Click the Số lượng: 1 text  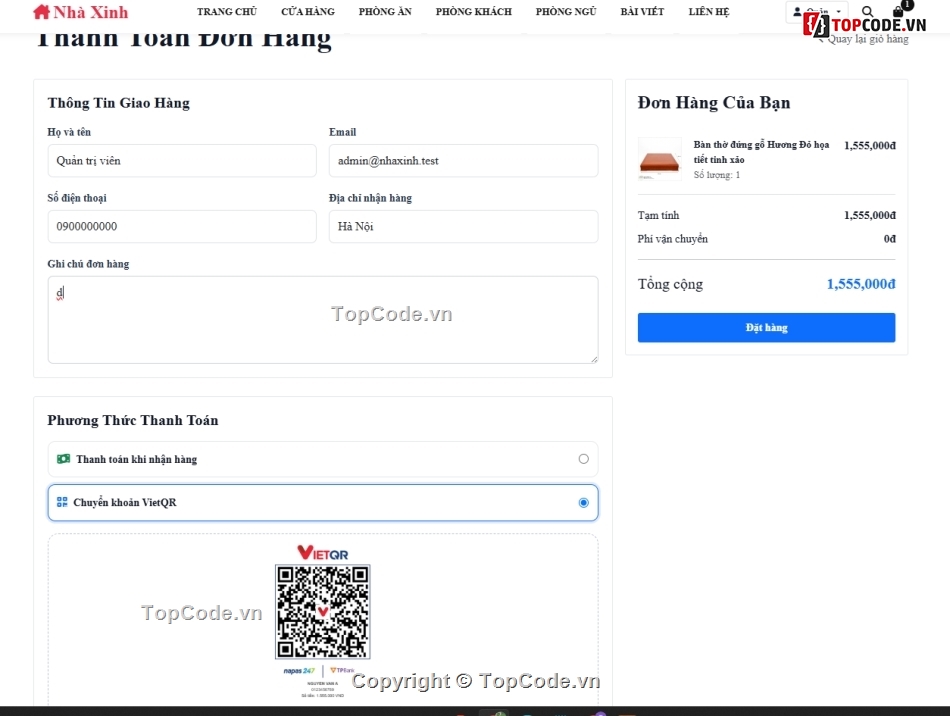click(x=717, y=175)
